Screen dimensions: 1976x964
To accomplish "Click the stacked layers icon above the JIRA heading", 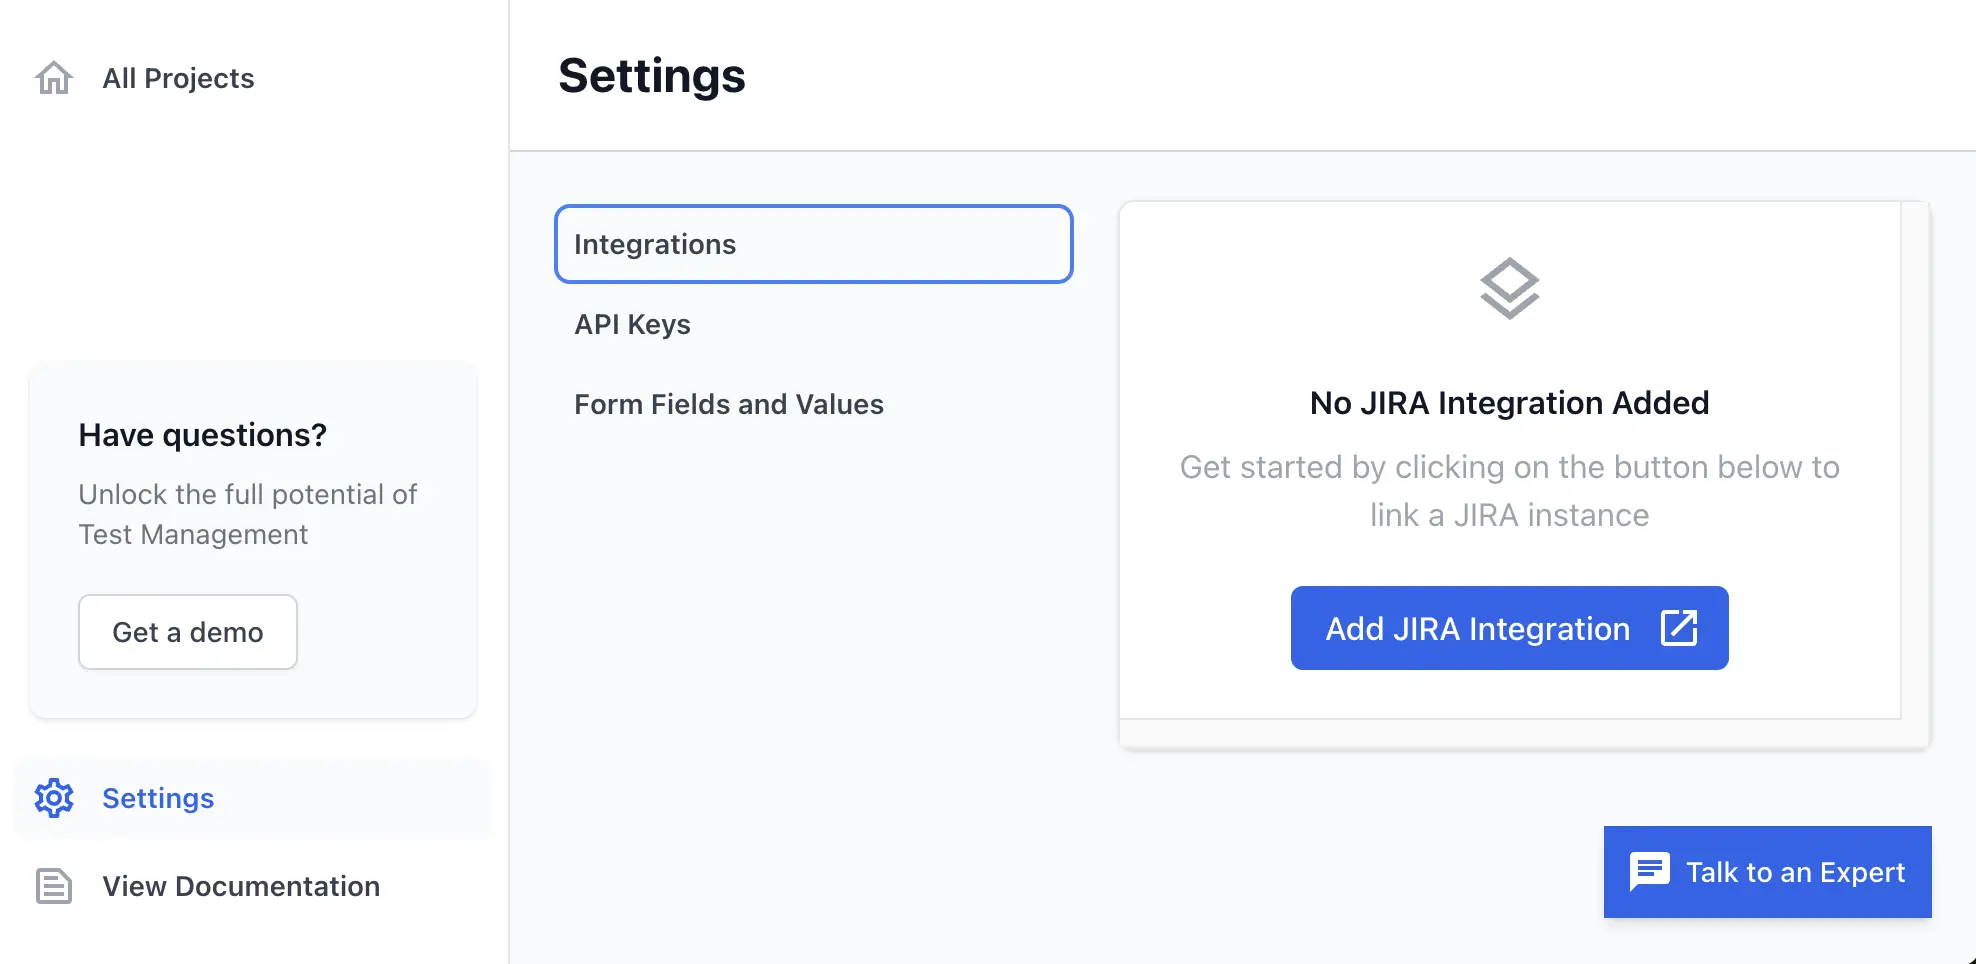I will coord(1509,289).
